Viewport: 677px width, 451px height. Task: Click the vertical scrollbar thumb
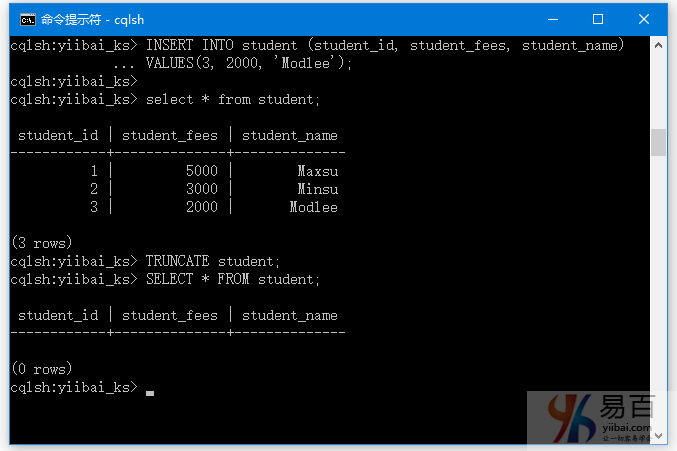tap(658, 142)
